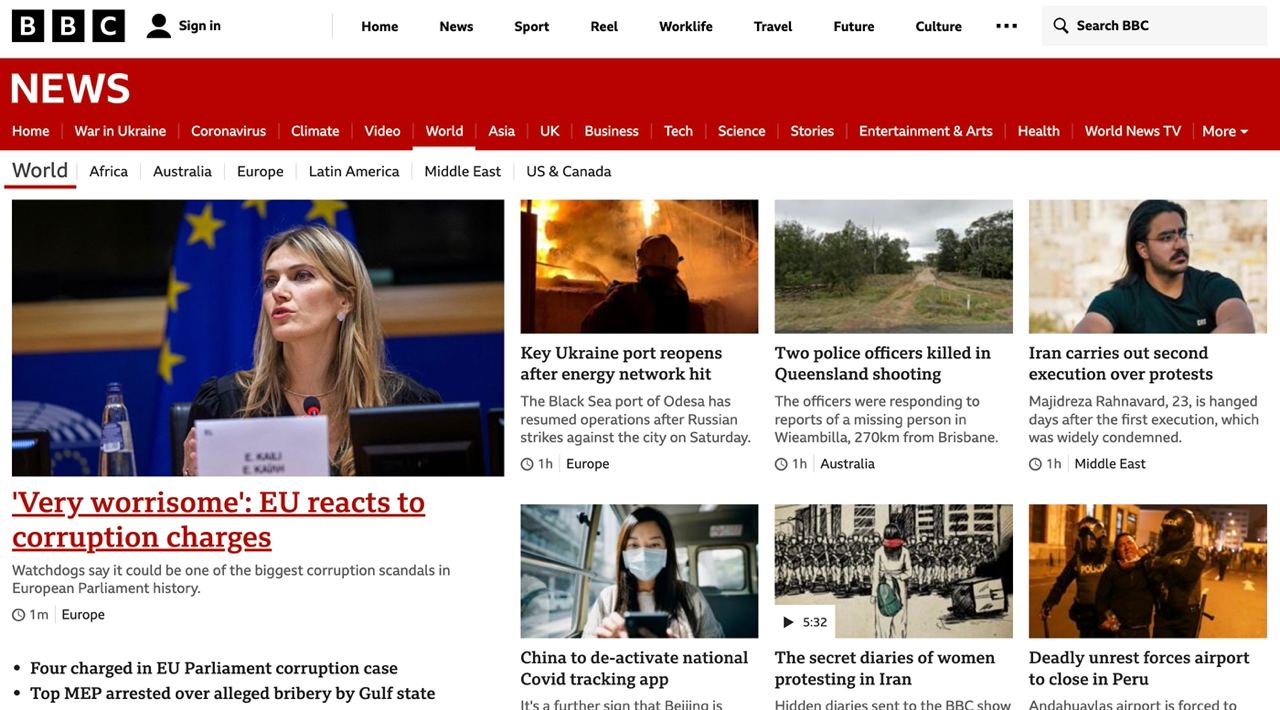The height and width of the screenshot is (710, 1280).
Task: Open Two police officers killed headline
Action: pyautogui.click(x=882, y=363)
